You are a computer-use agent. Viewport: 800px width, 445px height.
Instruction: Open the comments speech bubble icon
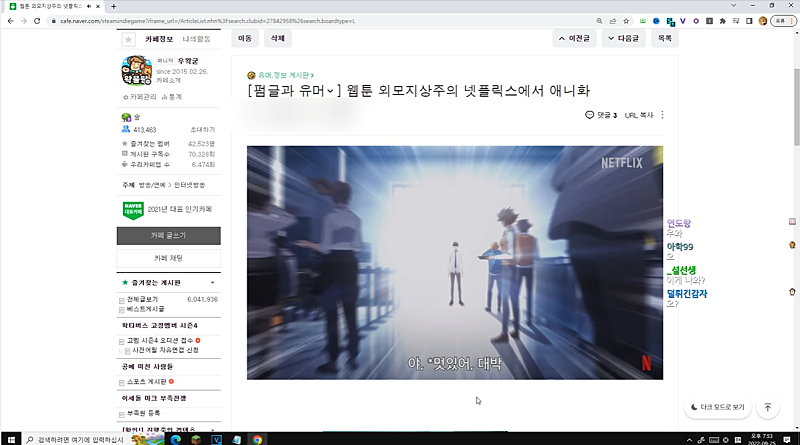tap(590, 115)
